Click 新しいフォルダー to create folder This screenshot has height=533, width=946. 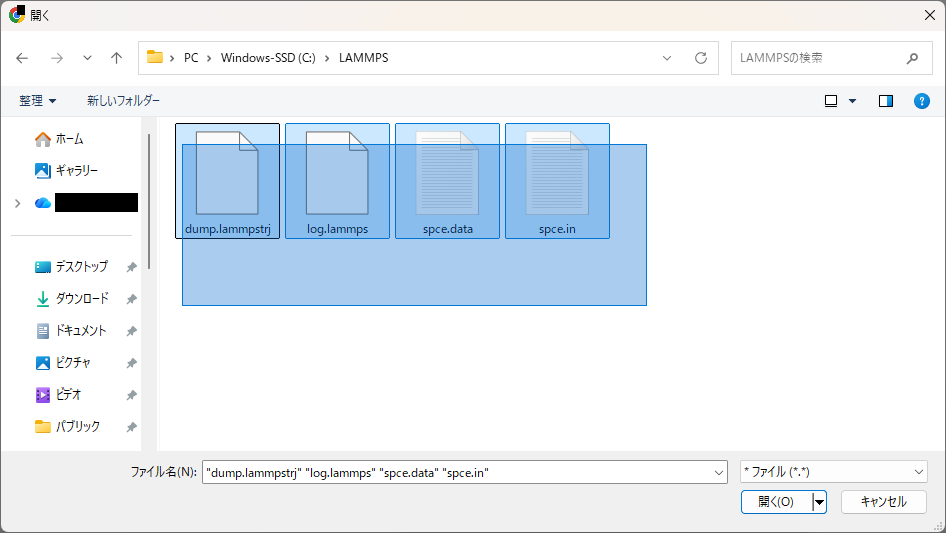click(x=123, y=101)
